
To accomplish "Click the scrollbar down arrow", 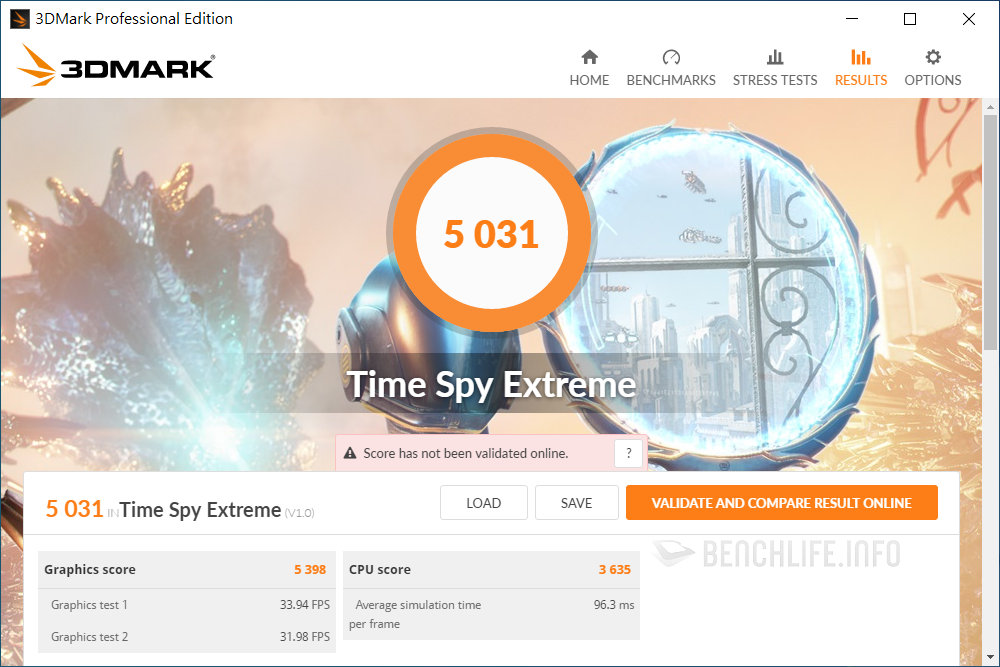I will [x=990, y=657].
